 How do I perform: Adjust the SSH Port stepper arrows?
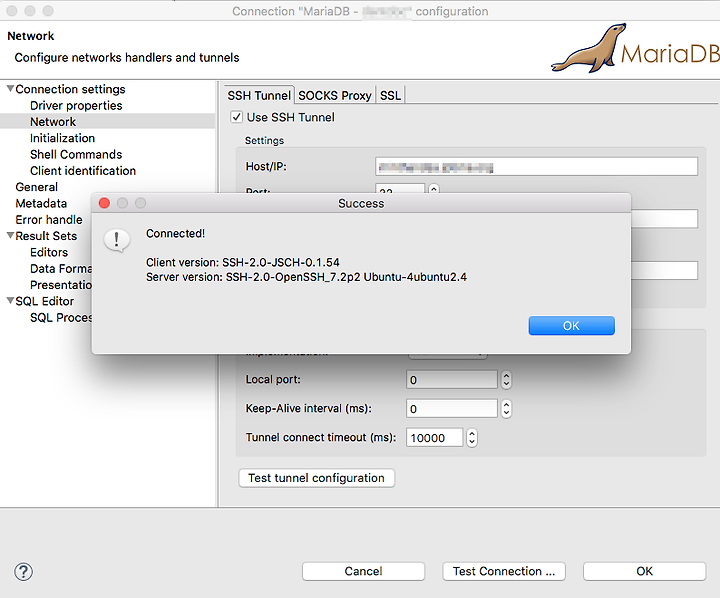click(434, 188)
